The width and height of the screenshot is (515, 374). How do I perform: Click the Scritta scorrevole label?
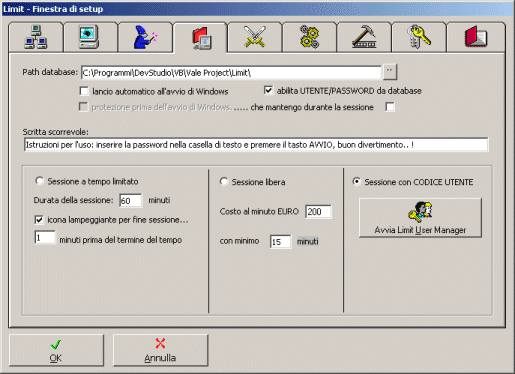click(x=56, y=132)
